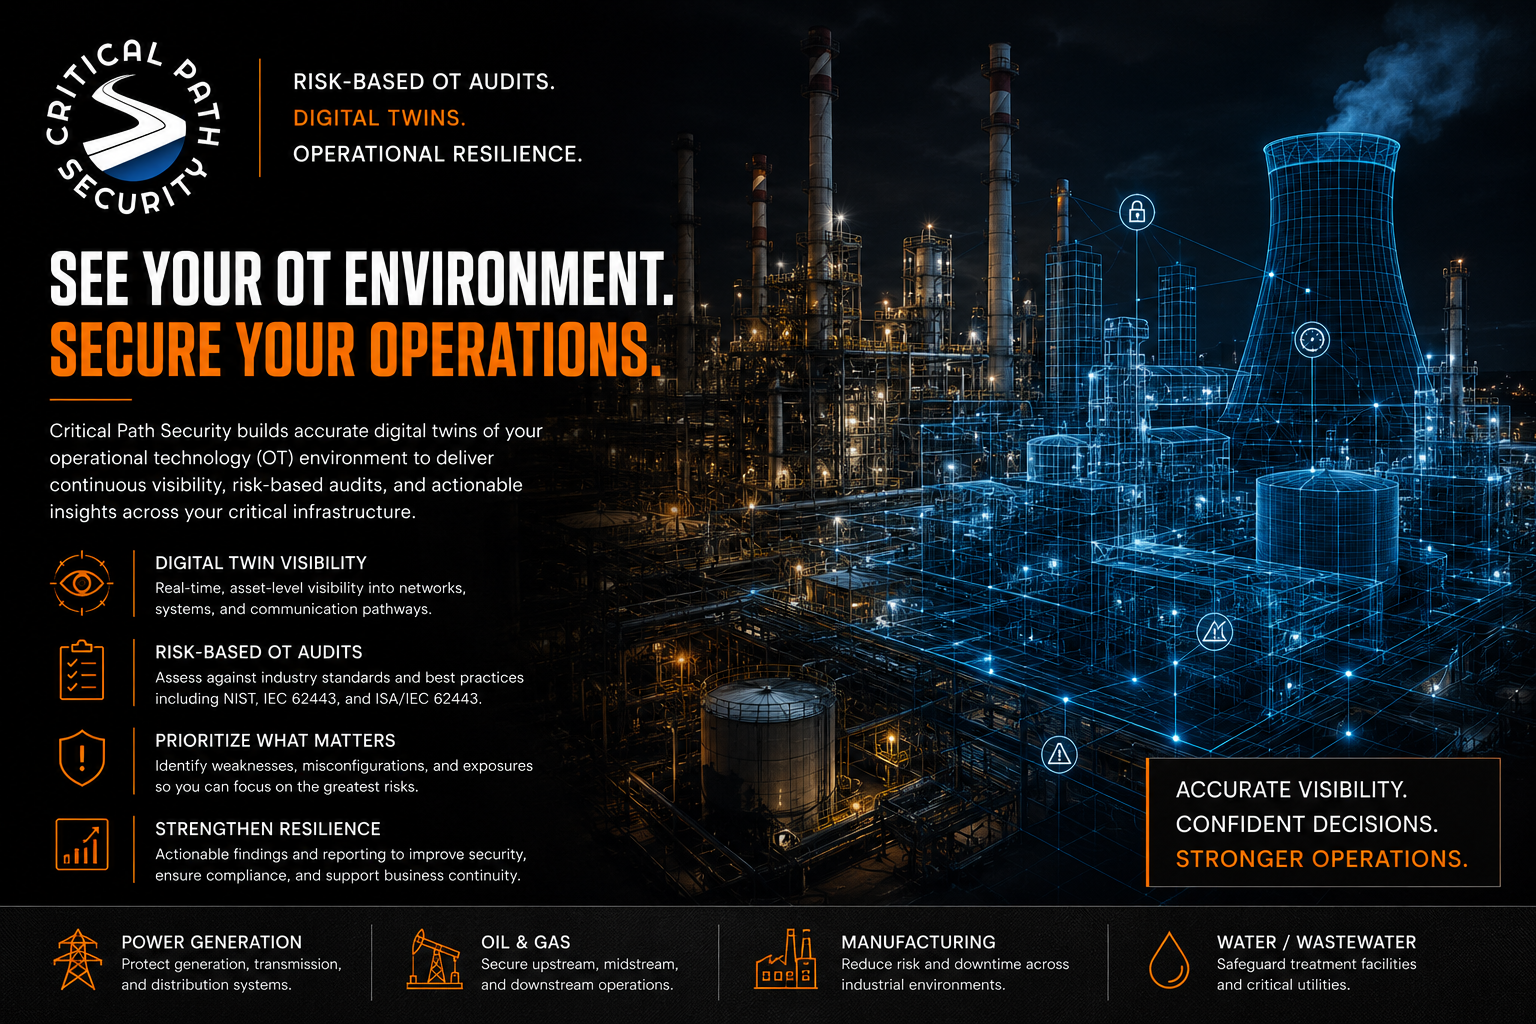Select the "DIGITAL TWIN VISIBILITY" heading

tap(261, 563)
